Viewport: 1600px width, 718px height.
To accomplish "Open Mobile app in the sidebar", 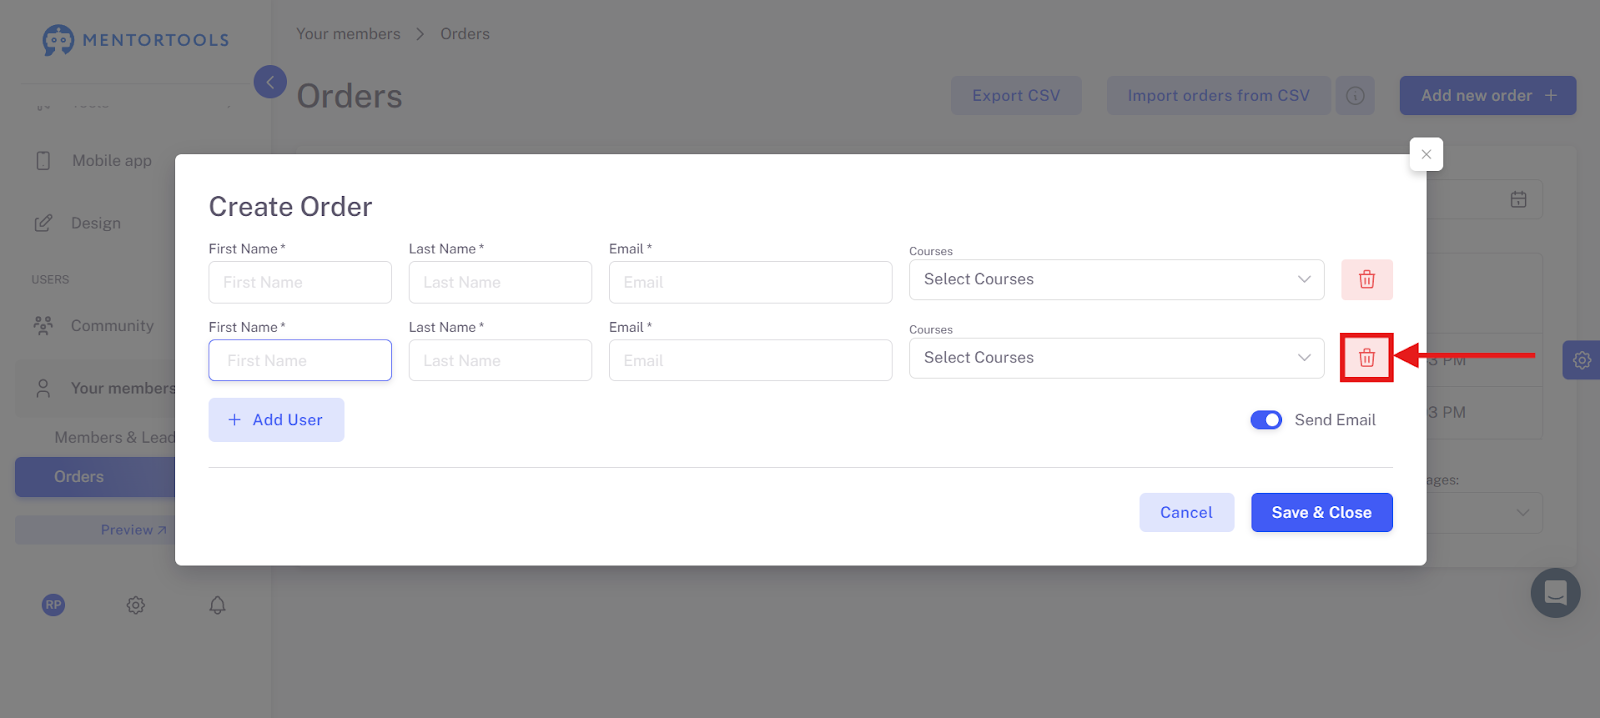I will point(111,160).
